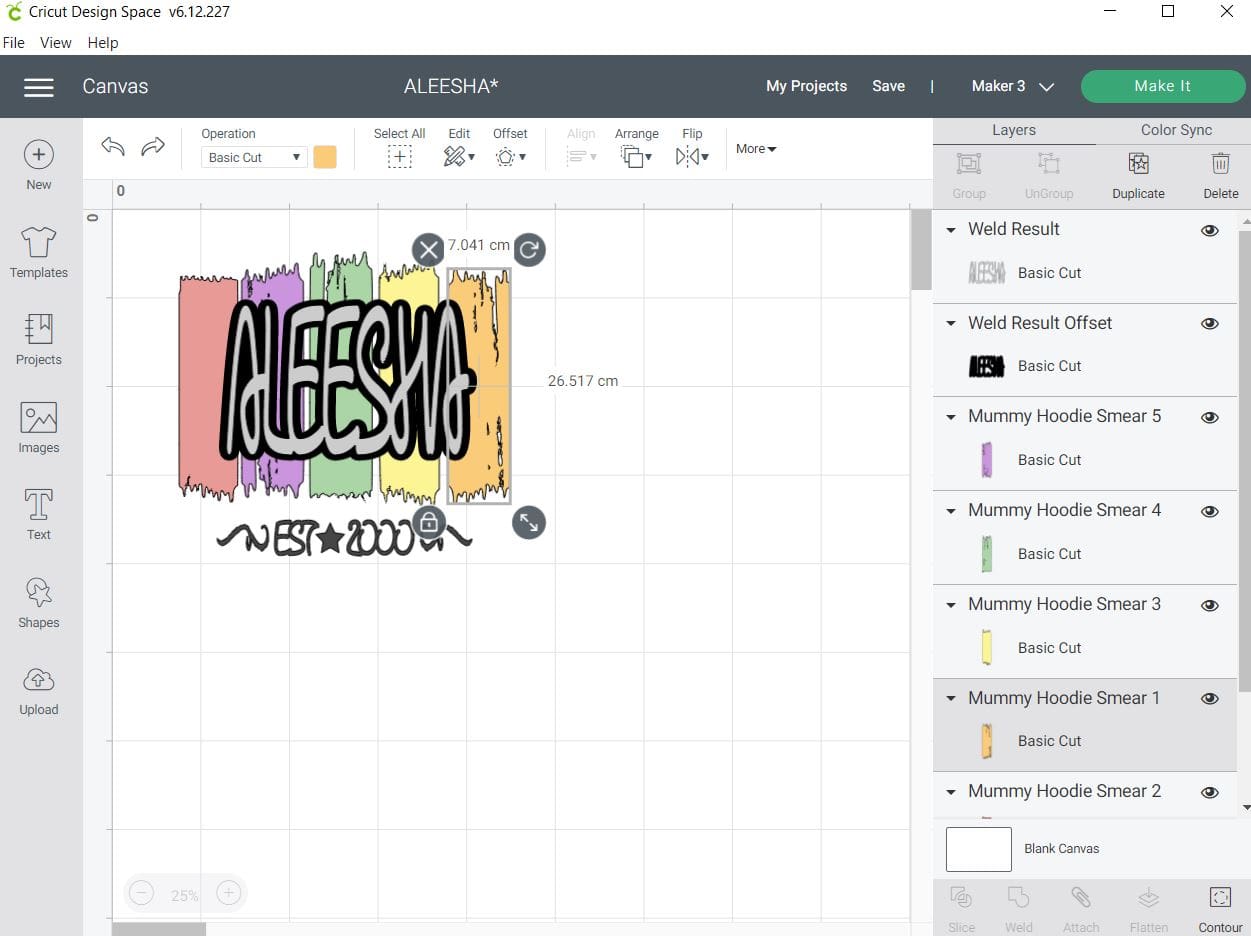Hide the Mummy Hoodie Smear 5 layer
This screenshot has width=1251, height=936.
coord(1210,418)
